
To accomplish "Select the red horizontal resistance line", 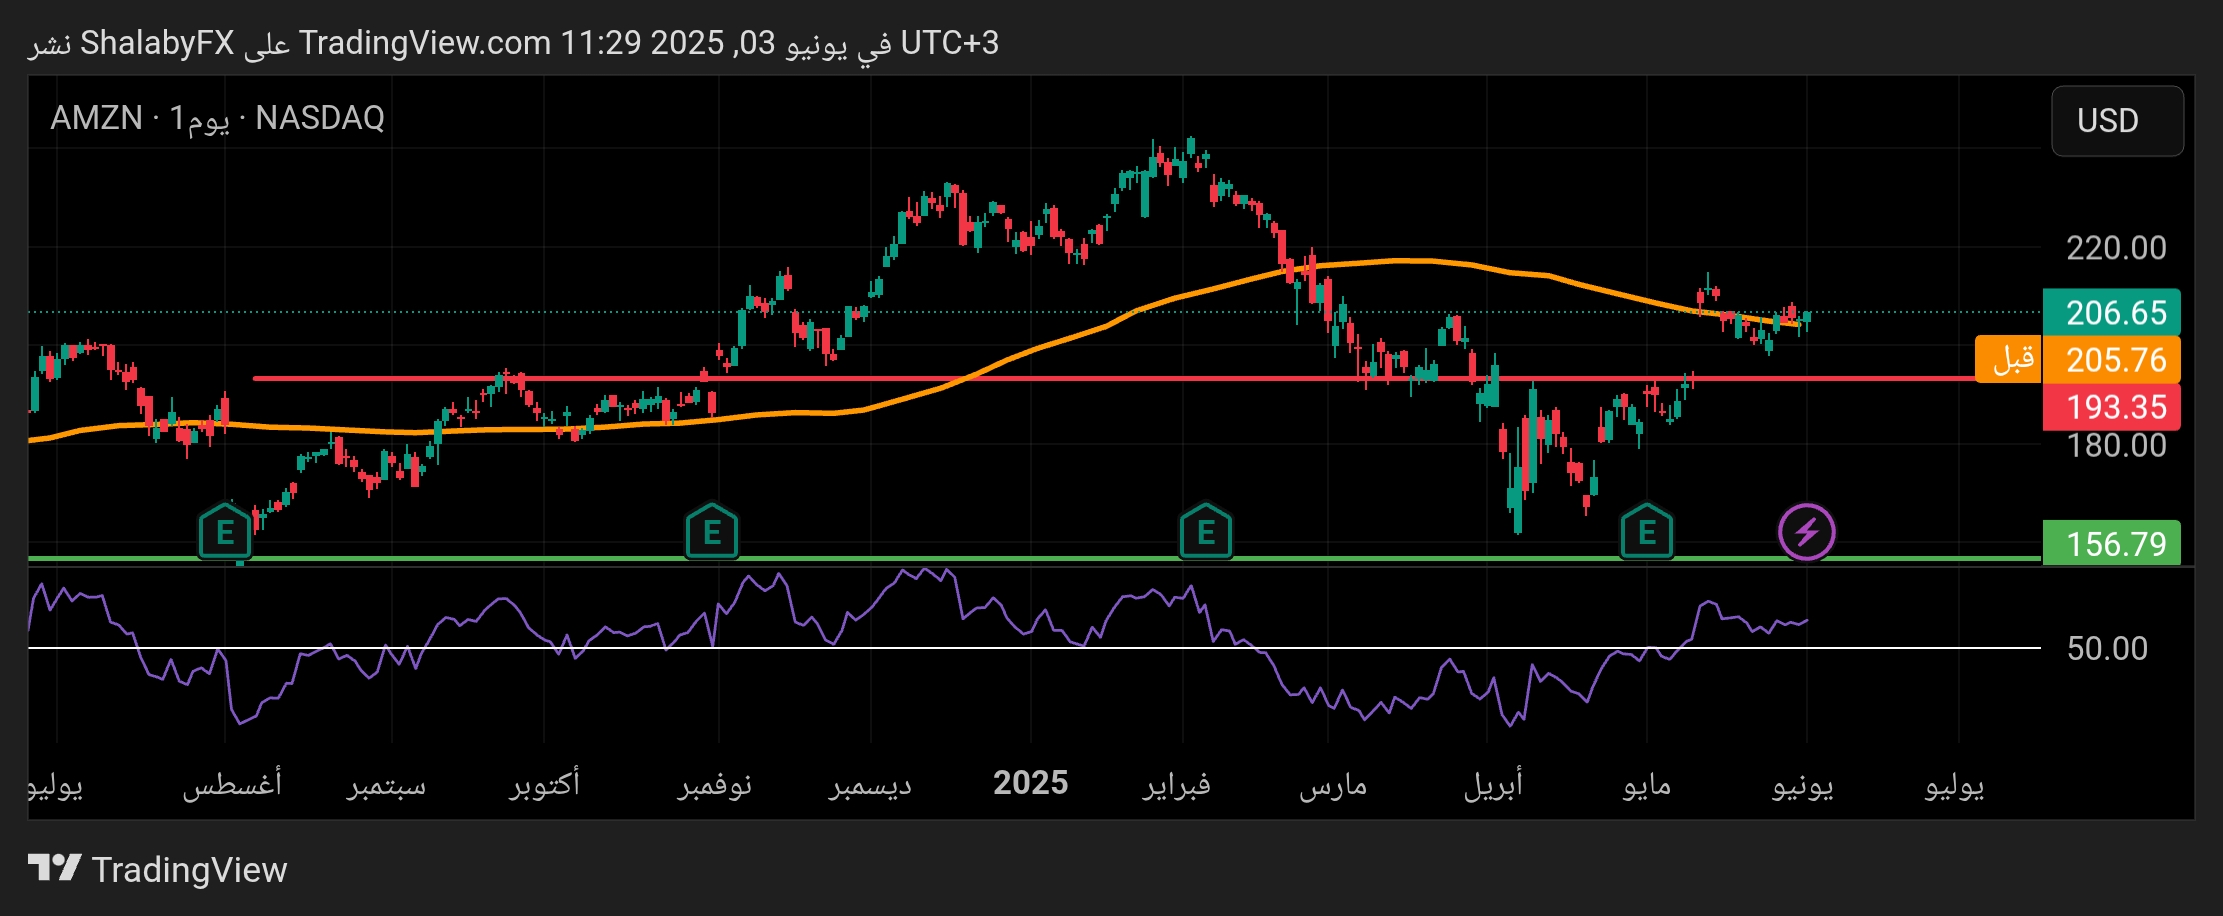I will (x=1100, y=379).
